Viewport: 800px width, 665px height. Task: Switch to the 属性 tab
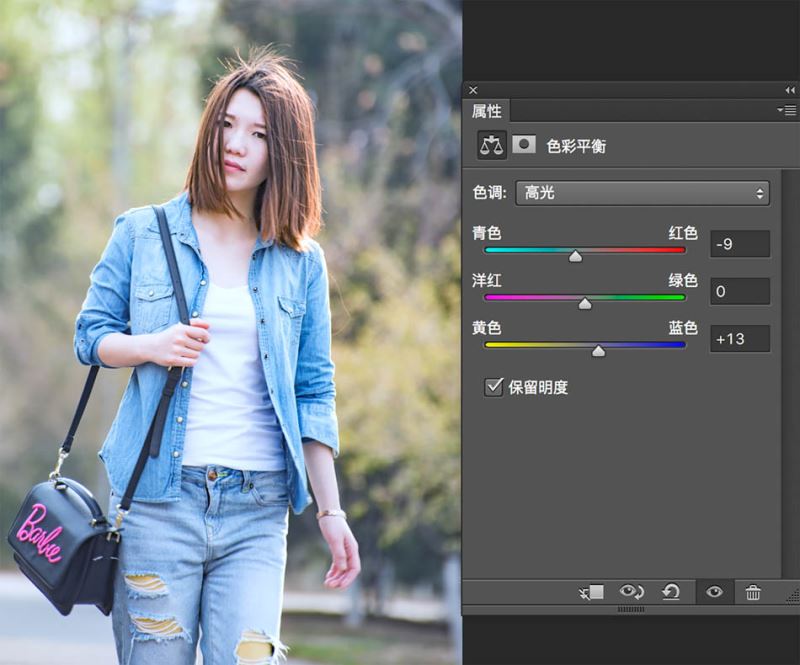[x=487, y=111]
